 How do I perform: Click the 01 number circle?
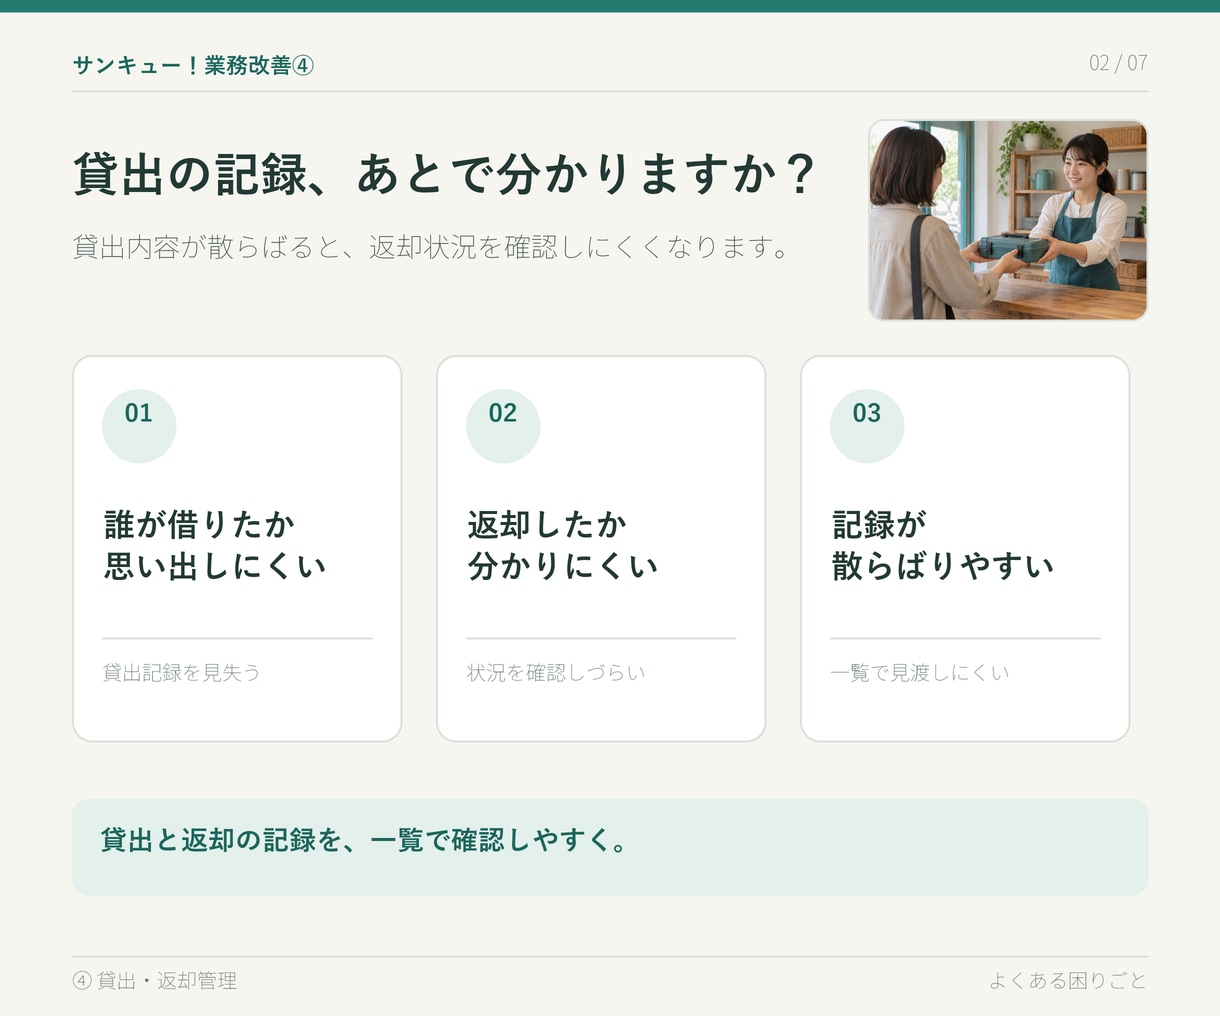139,426
